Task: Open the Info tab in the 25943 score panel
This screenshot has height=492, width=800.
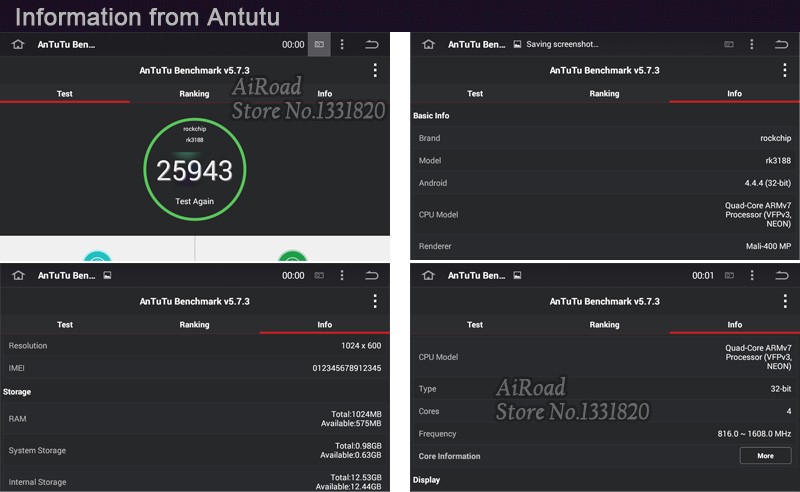Action: click(324, 94)
